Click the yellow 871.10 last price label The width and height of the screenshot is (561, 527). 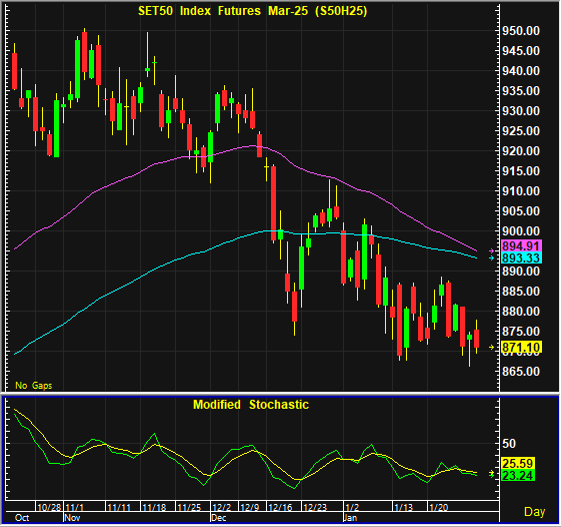tap(522, 347)
